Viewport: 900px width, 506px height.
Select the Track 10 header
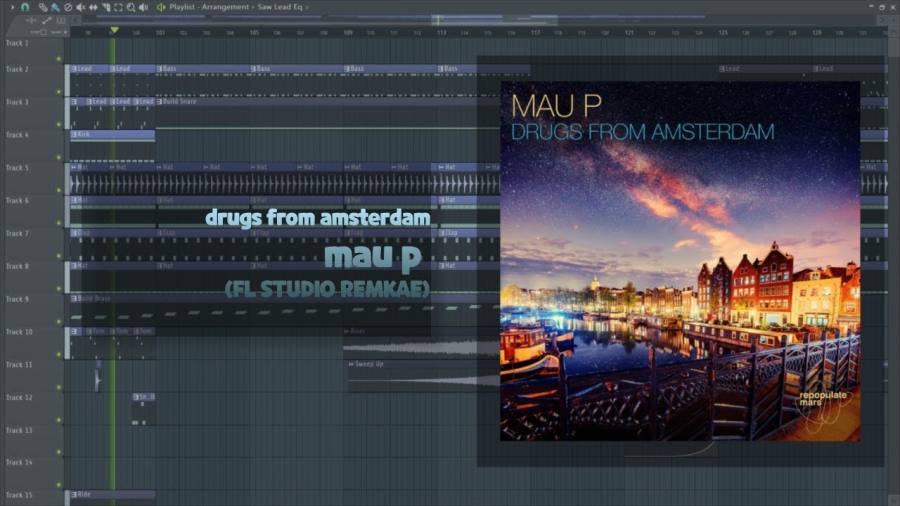click(33, 342)
